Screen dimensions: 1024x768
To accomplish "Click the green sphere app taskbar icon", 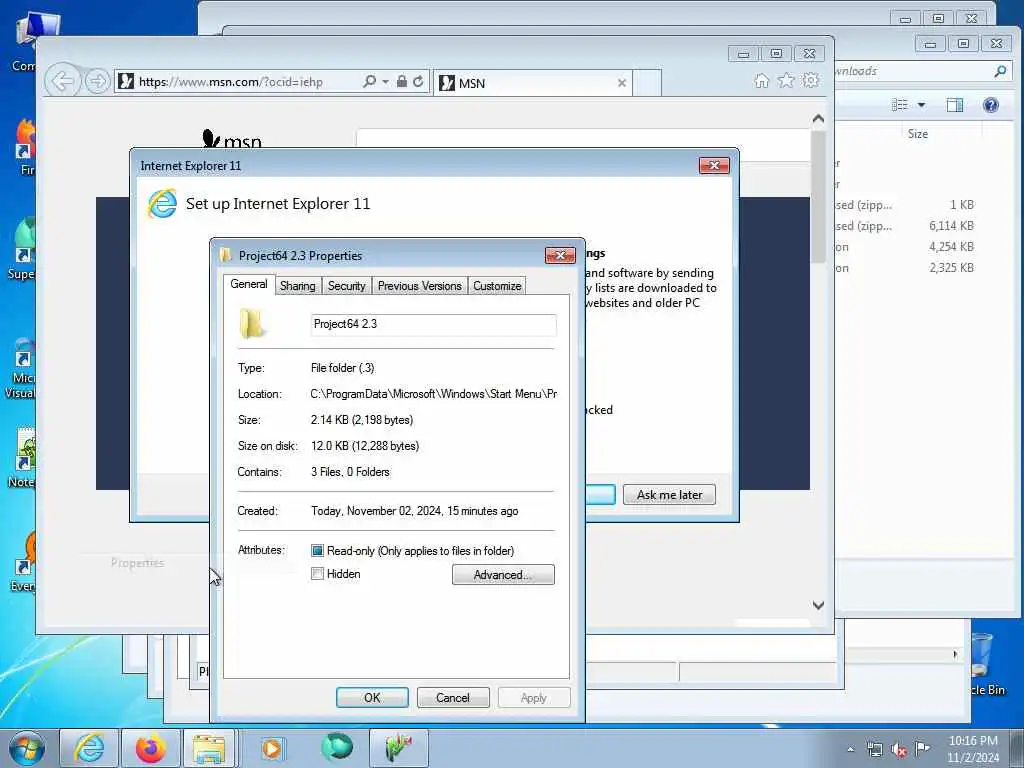I will coord(337,747).
